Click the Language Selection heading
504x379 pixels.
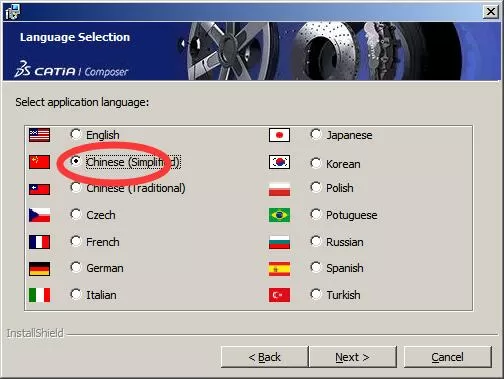coord(75,37)
